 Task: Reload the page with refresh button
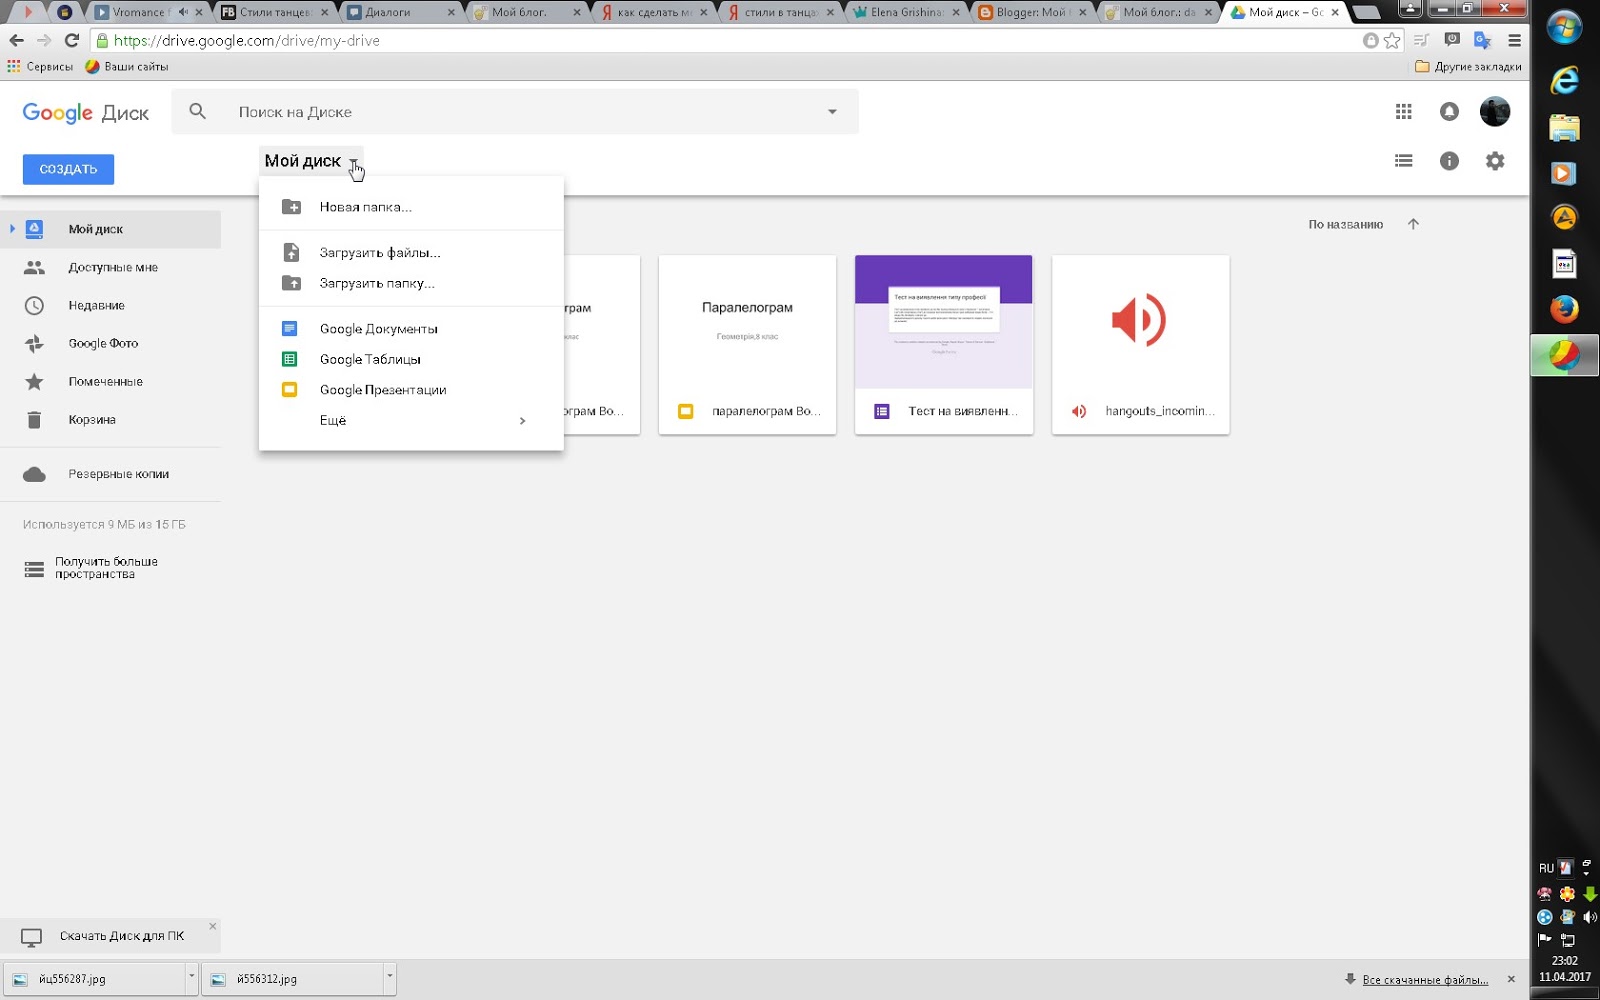pos(71,41)
